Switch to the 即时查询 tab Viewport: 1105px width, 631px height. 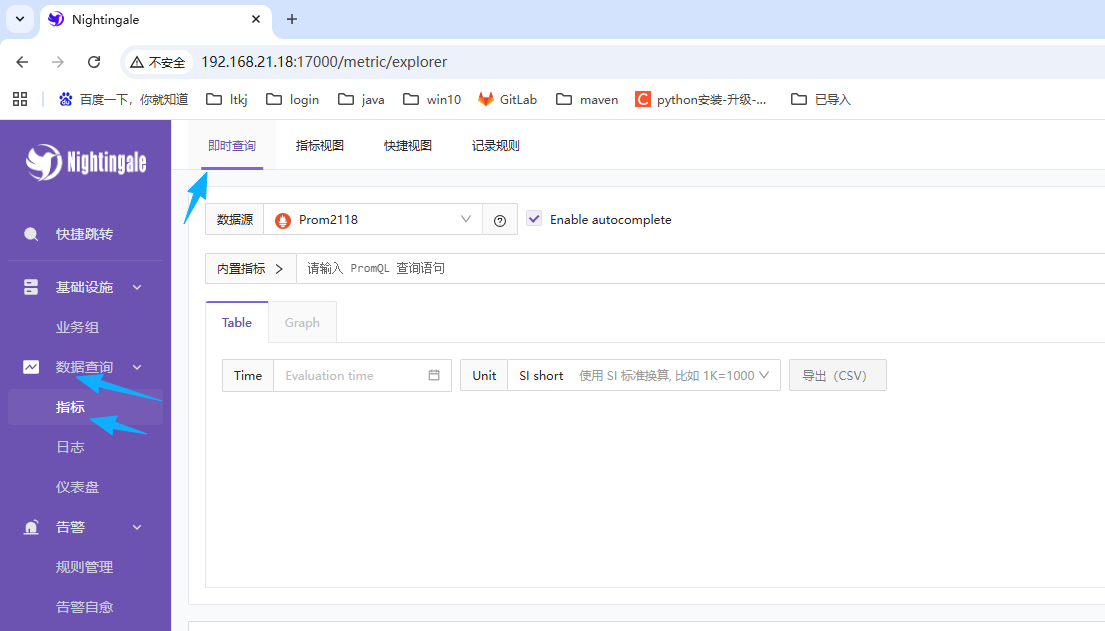pos(232,146)
